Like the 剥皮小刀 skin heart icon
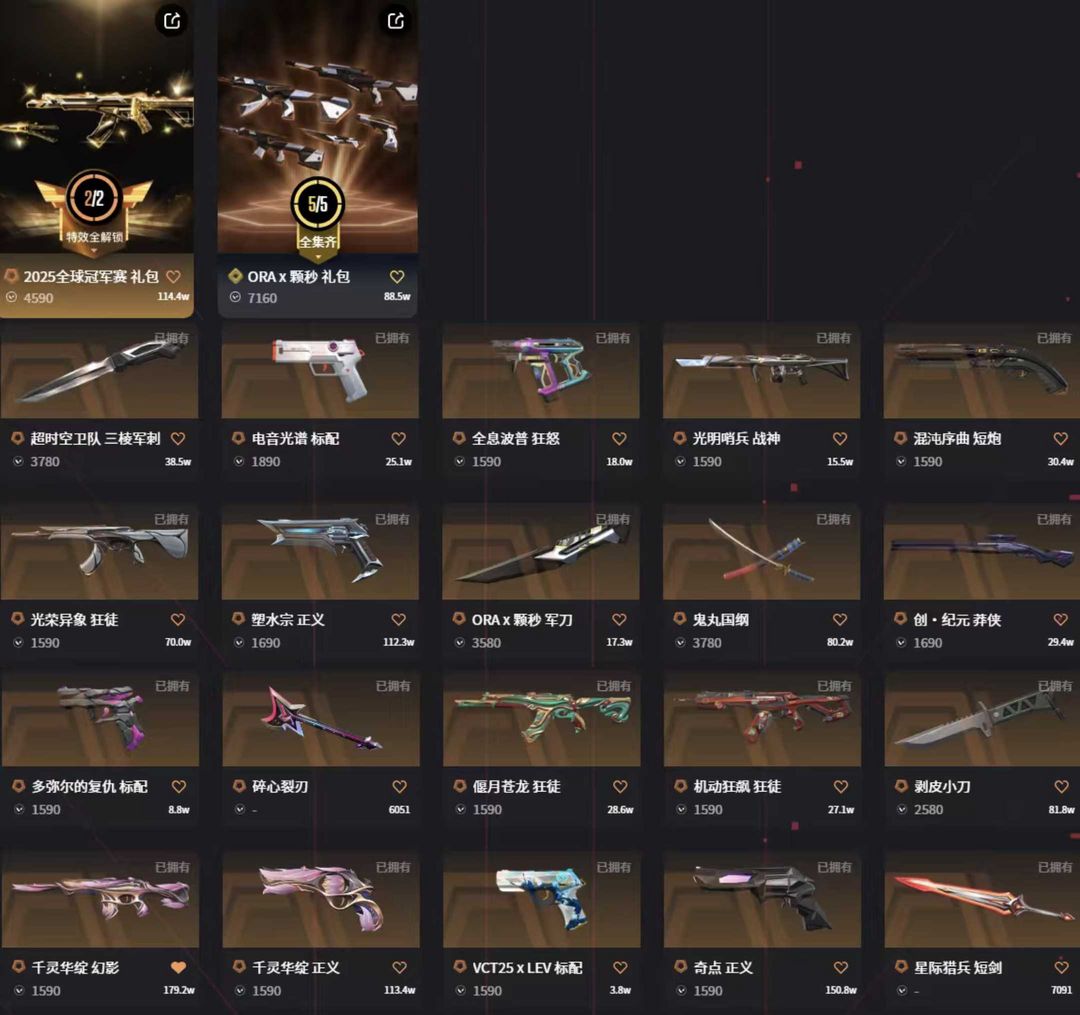1080x1015 pixels. pos(1061,786)
